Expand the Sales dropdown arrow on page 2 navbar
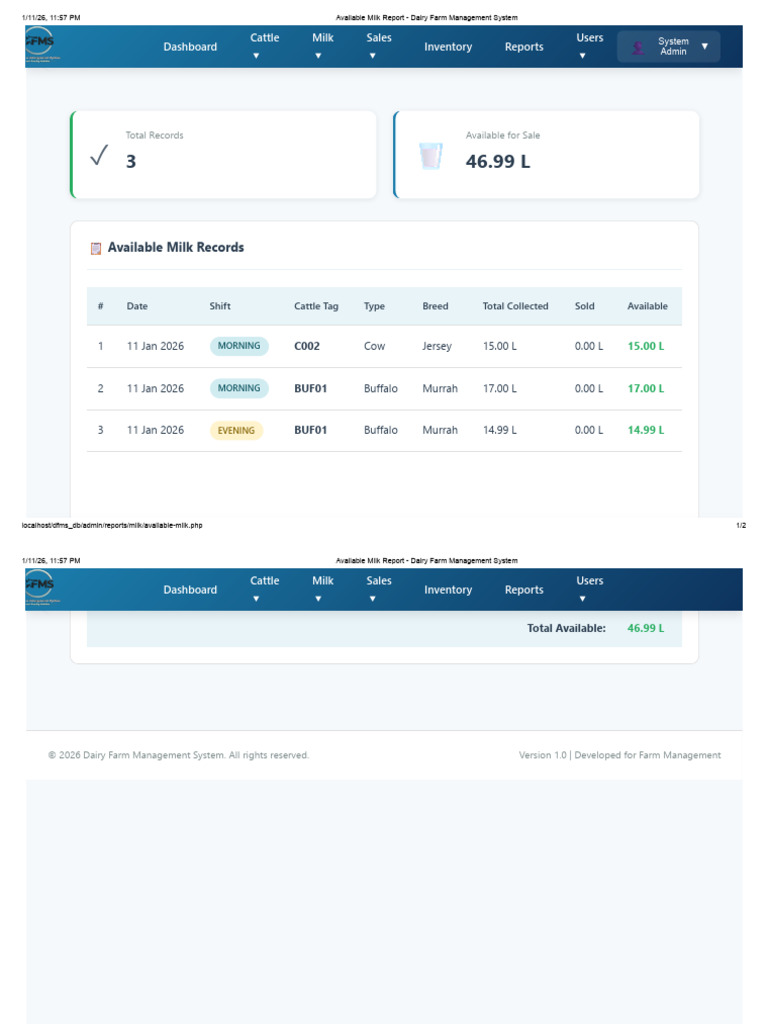 tap(372, 599)
